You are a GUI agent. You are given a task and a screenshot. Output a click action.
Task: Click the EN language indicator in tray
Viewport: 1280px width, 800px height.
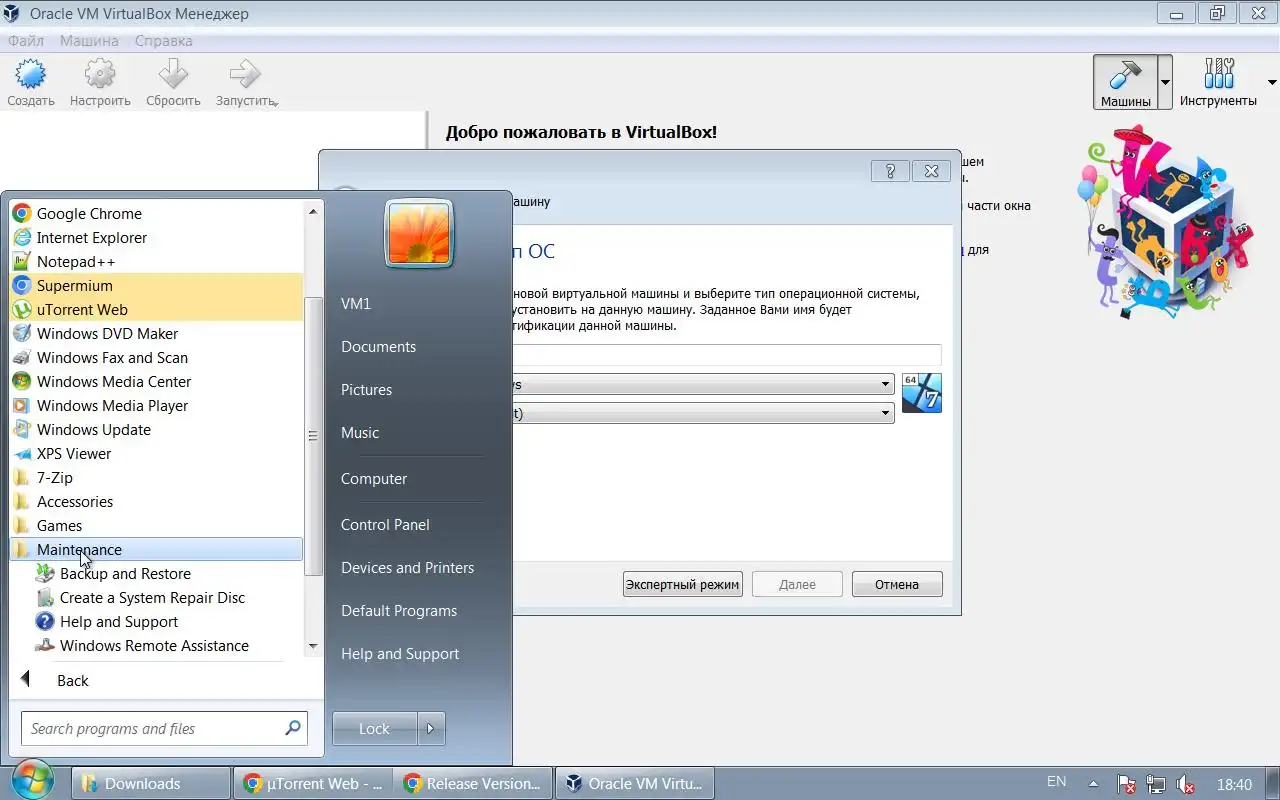1056,782
